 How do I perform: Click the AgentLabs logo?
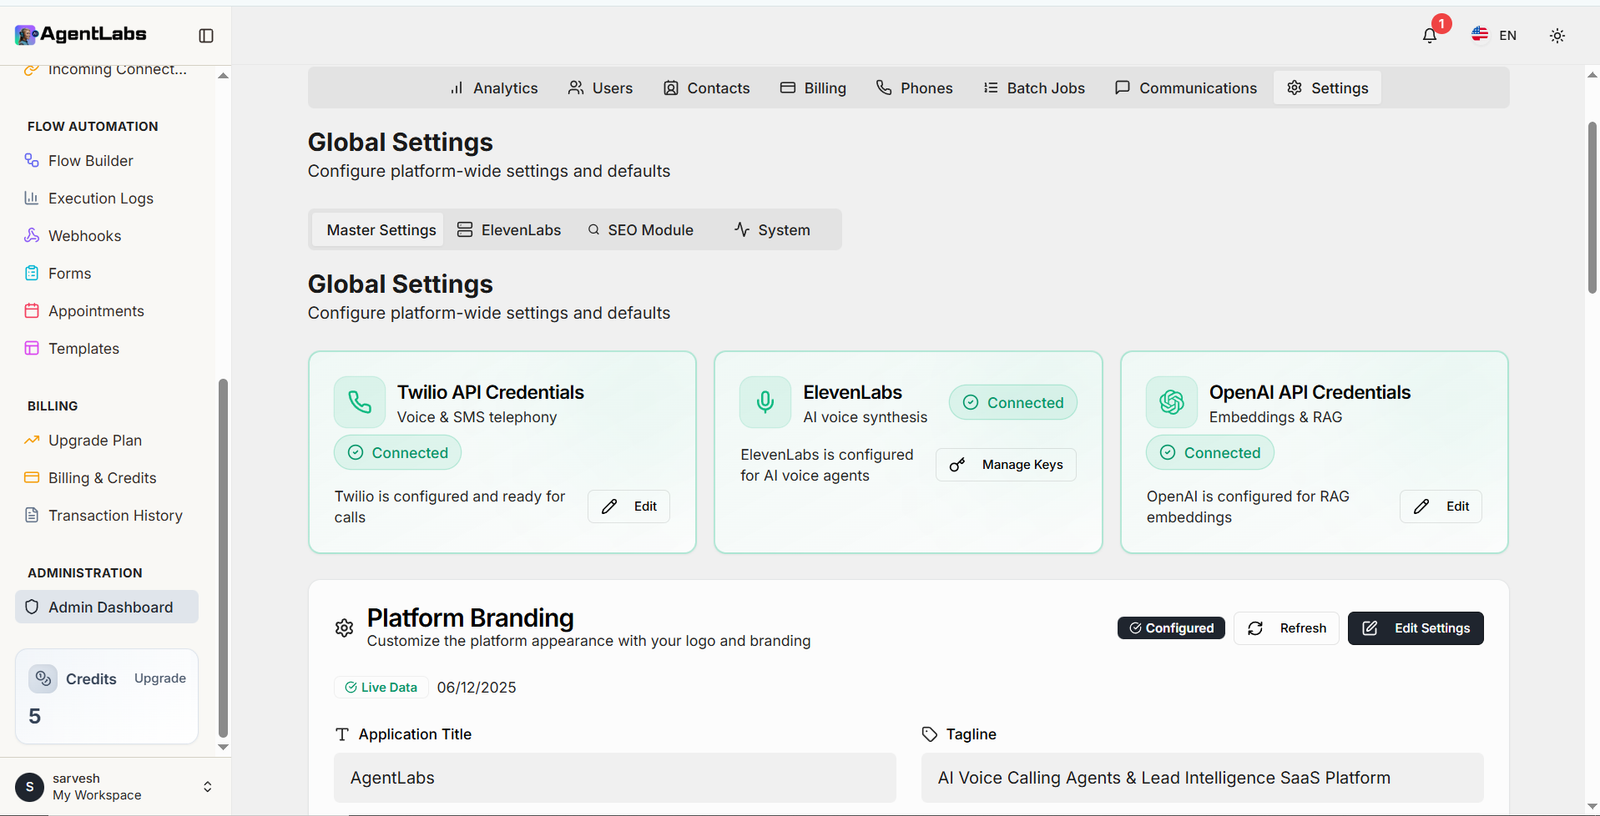coord(81,34)
